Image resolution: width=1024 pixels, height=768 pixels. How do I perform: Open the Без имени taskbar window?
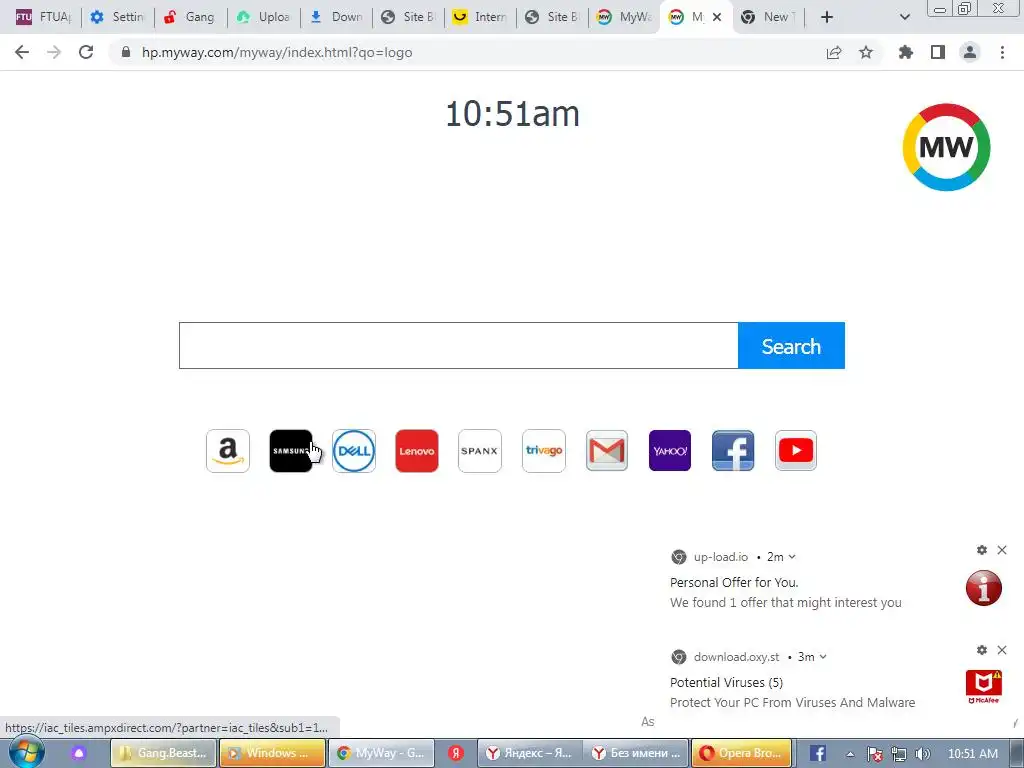click(636, 753)
